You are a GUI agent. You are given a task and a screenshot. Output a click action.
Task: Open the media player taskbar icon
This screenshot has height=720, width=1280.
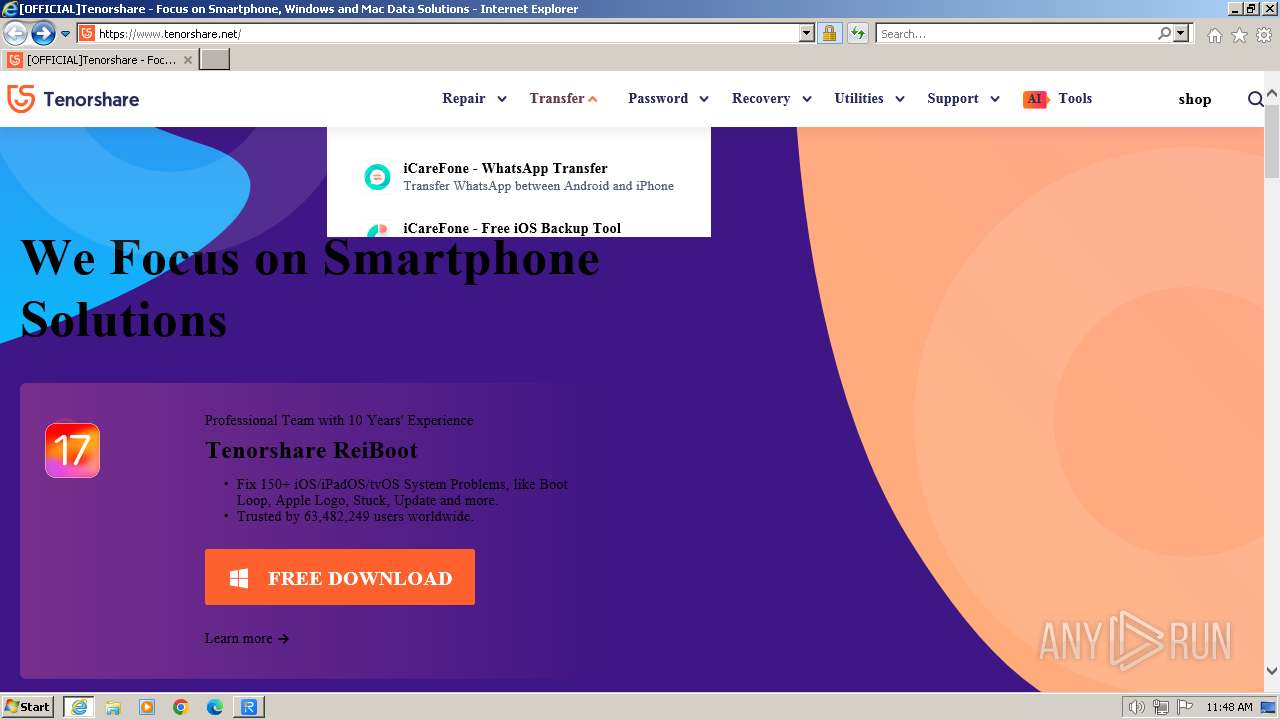147,707
